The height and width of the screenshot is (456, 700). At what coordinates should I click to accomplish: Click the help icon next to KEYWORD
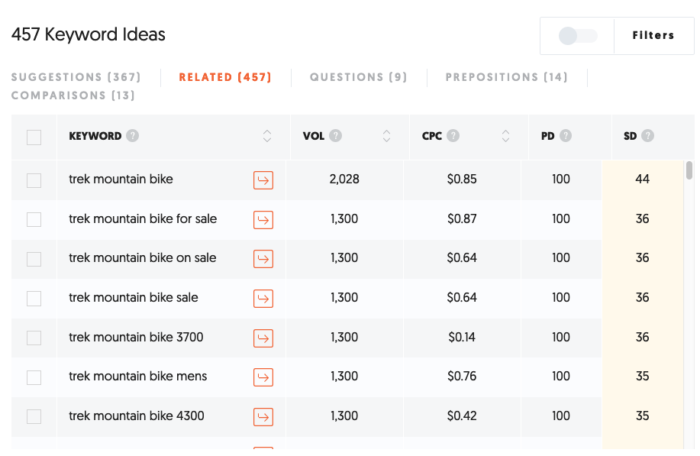tap(133, 137)
